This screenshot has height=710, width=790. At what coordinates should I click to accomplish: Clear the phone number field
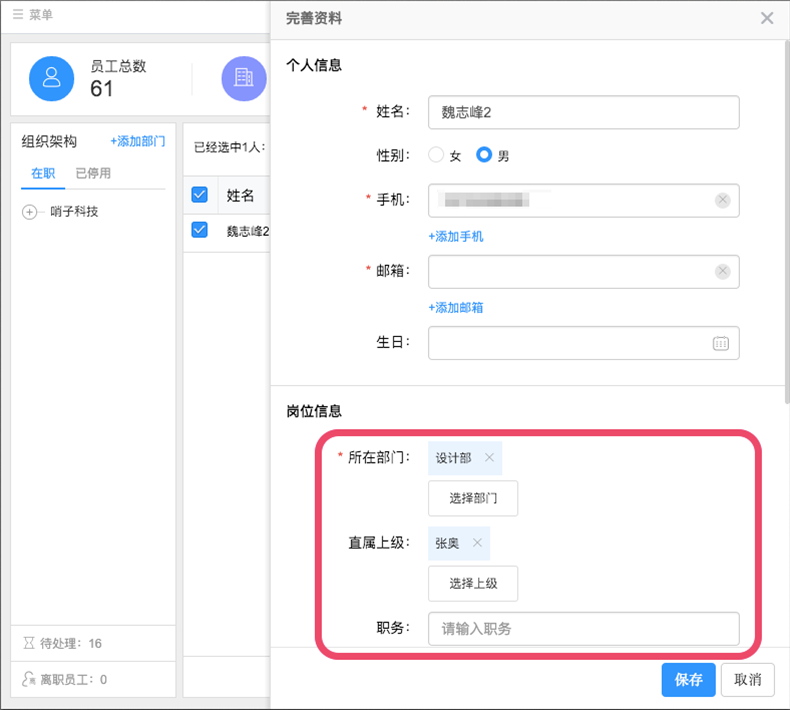(x=722, y=201)
